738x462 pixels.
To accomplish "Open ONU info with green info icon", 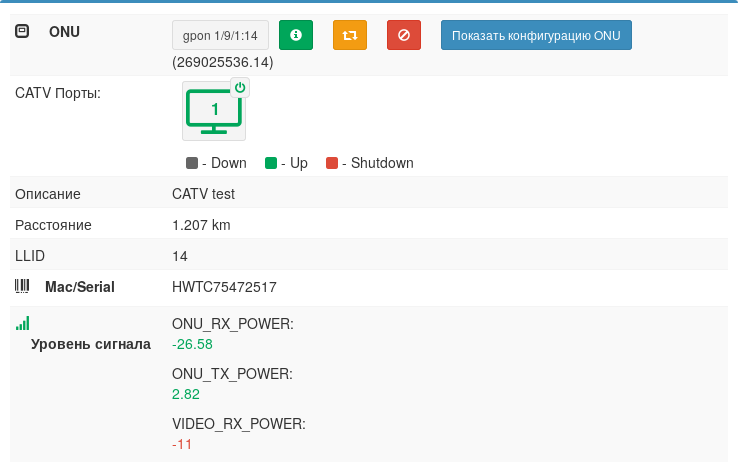I will [x=295, y=35].
